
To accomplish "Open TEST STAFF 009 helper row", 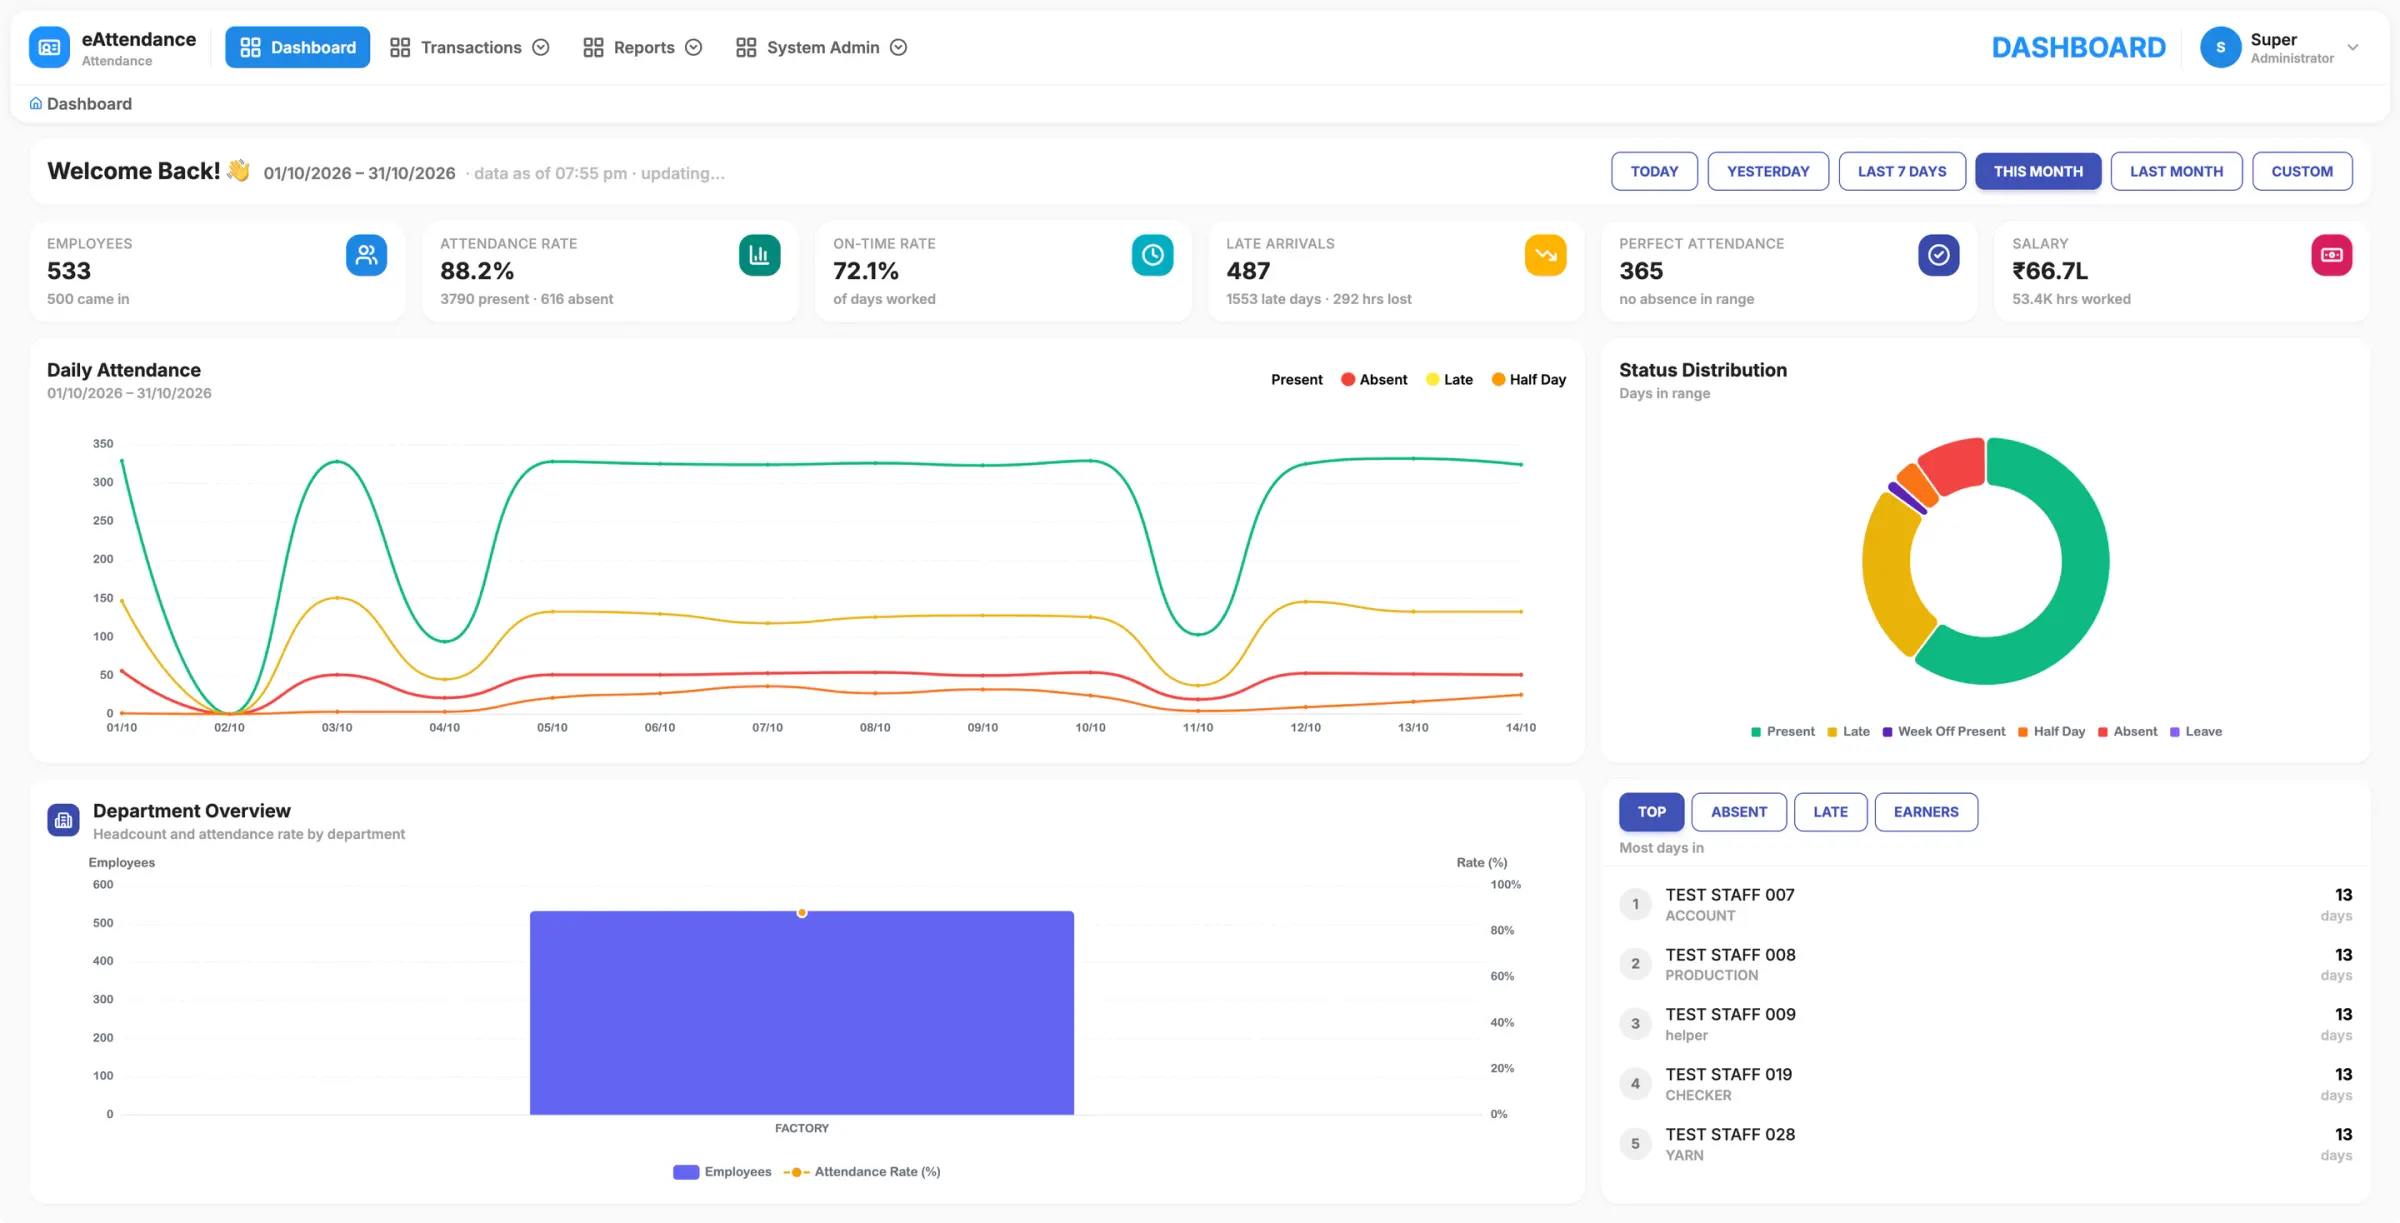I will point(1985,1024).
